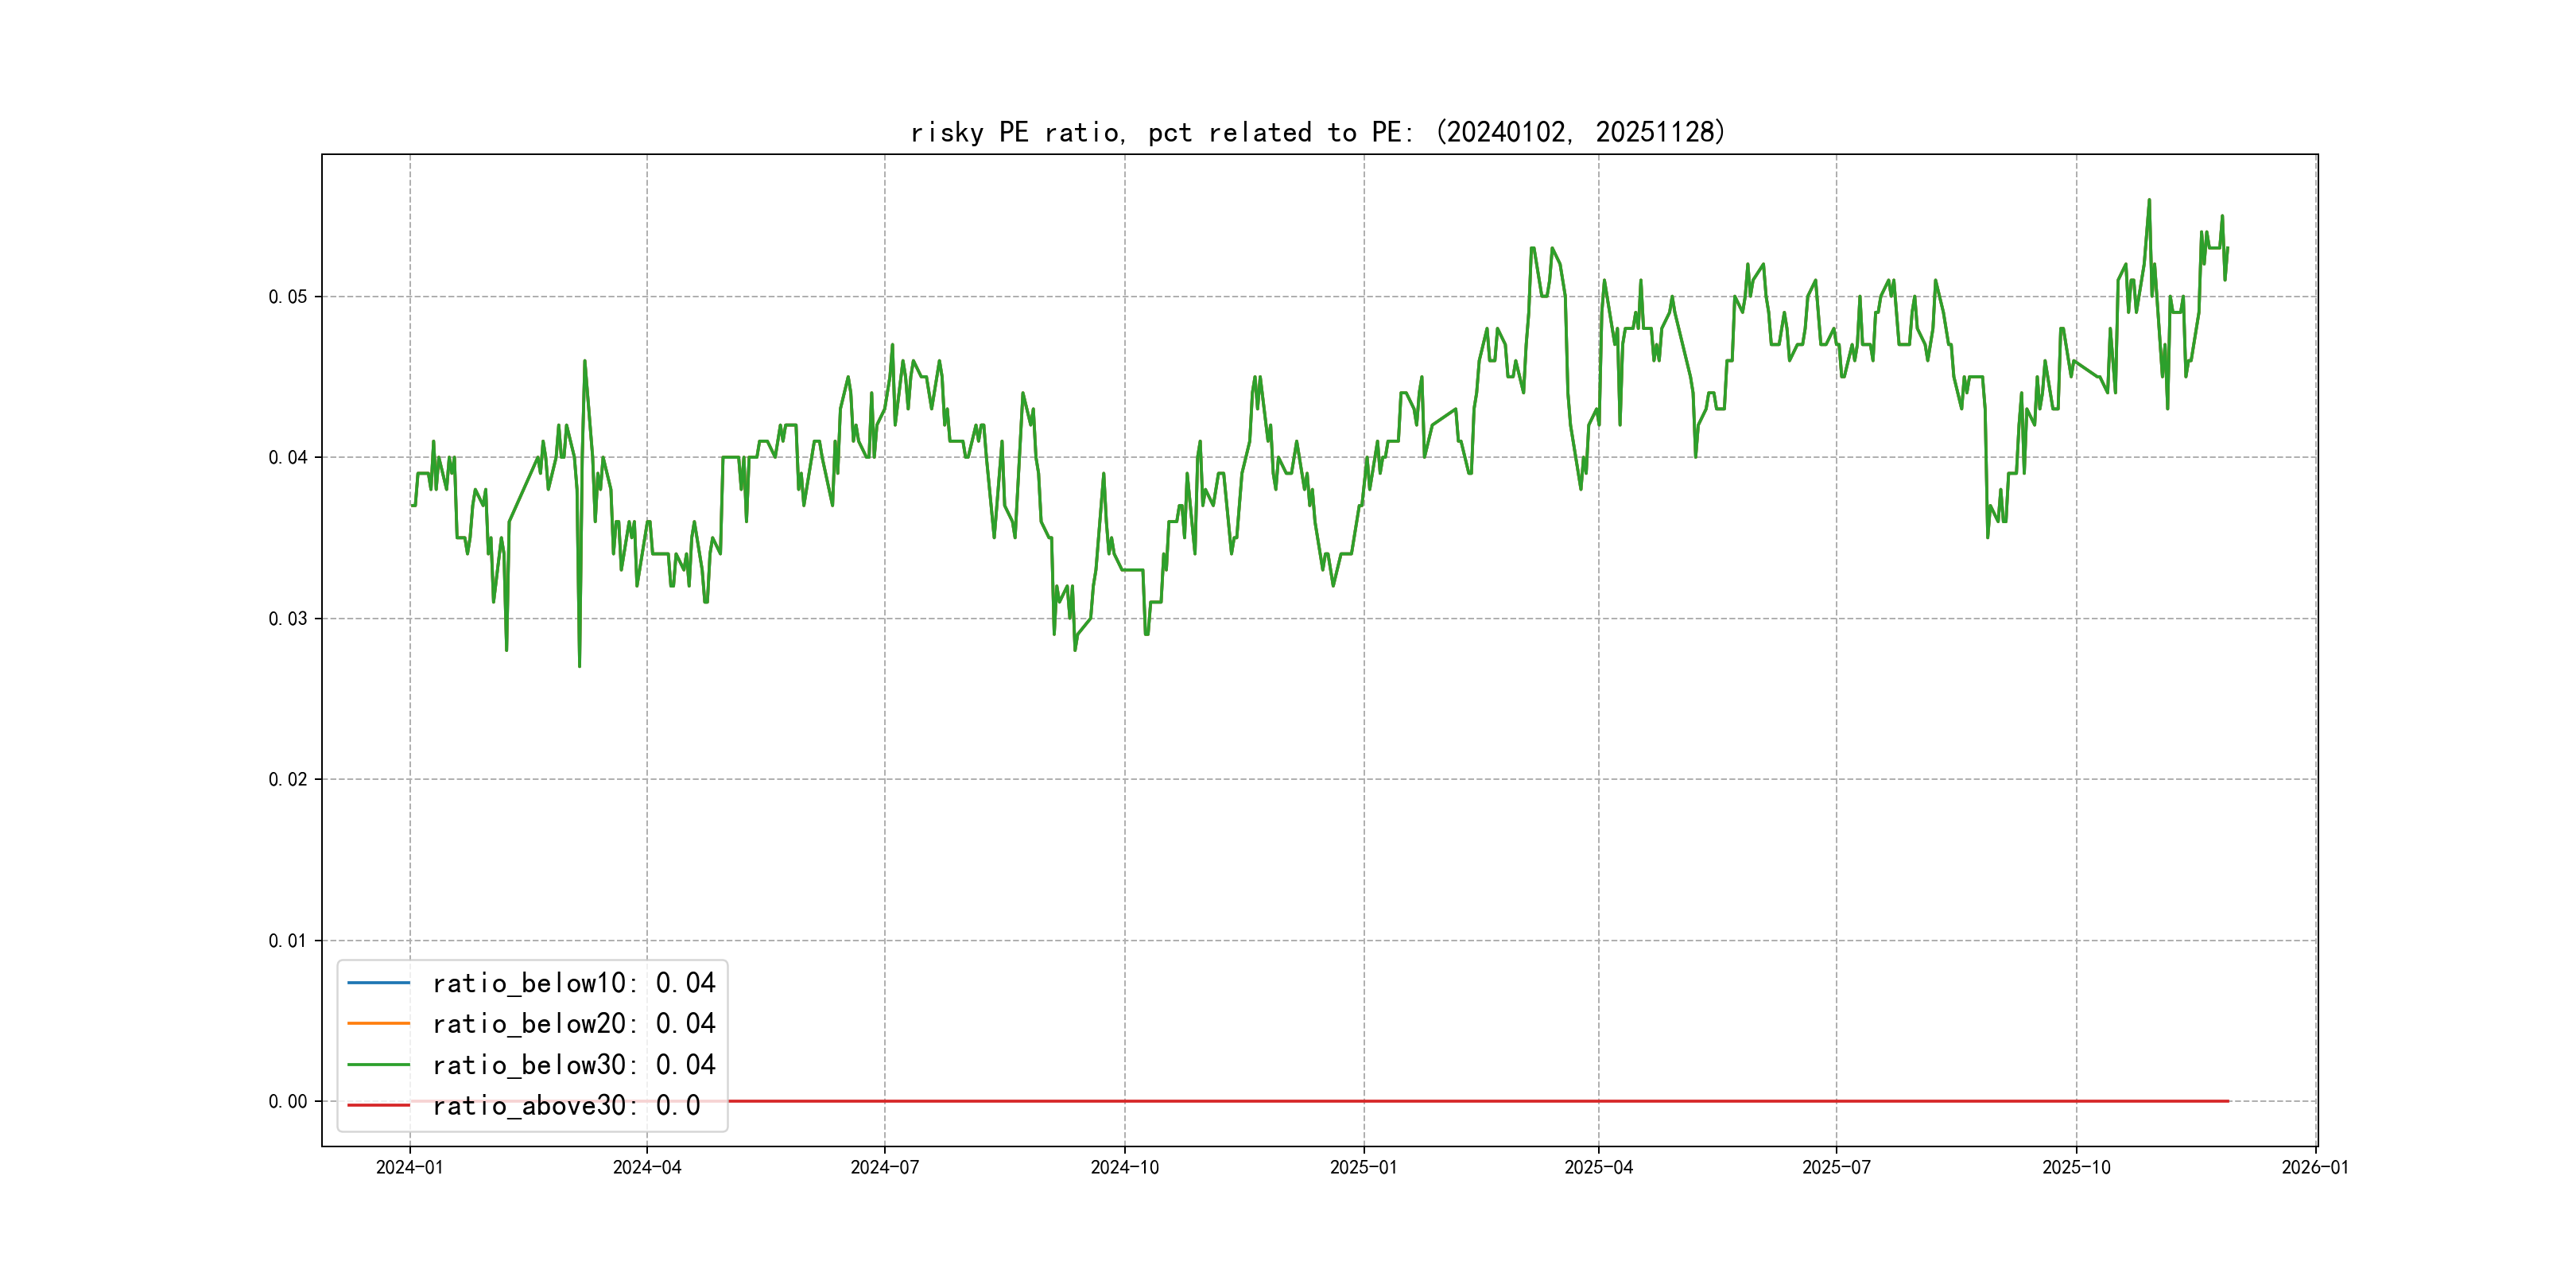Click the blue ratio_below10 legend line
This screenshot has height=1288, width=2576.
tap(378, 983)
